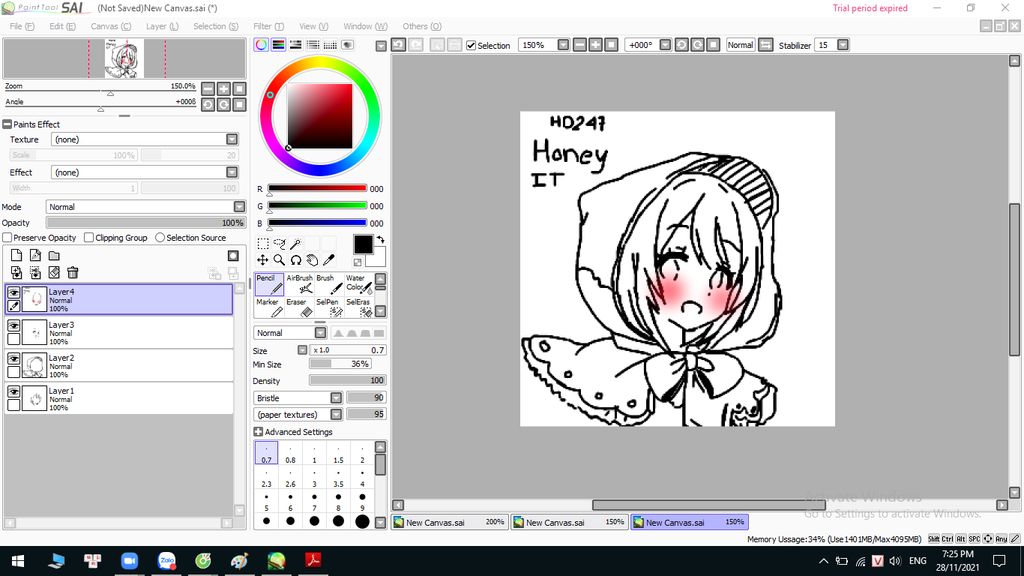Open the Effect dropdown
Image resolution: width=1024 pixels, height=576 pixels.
(x=232, y=172)
